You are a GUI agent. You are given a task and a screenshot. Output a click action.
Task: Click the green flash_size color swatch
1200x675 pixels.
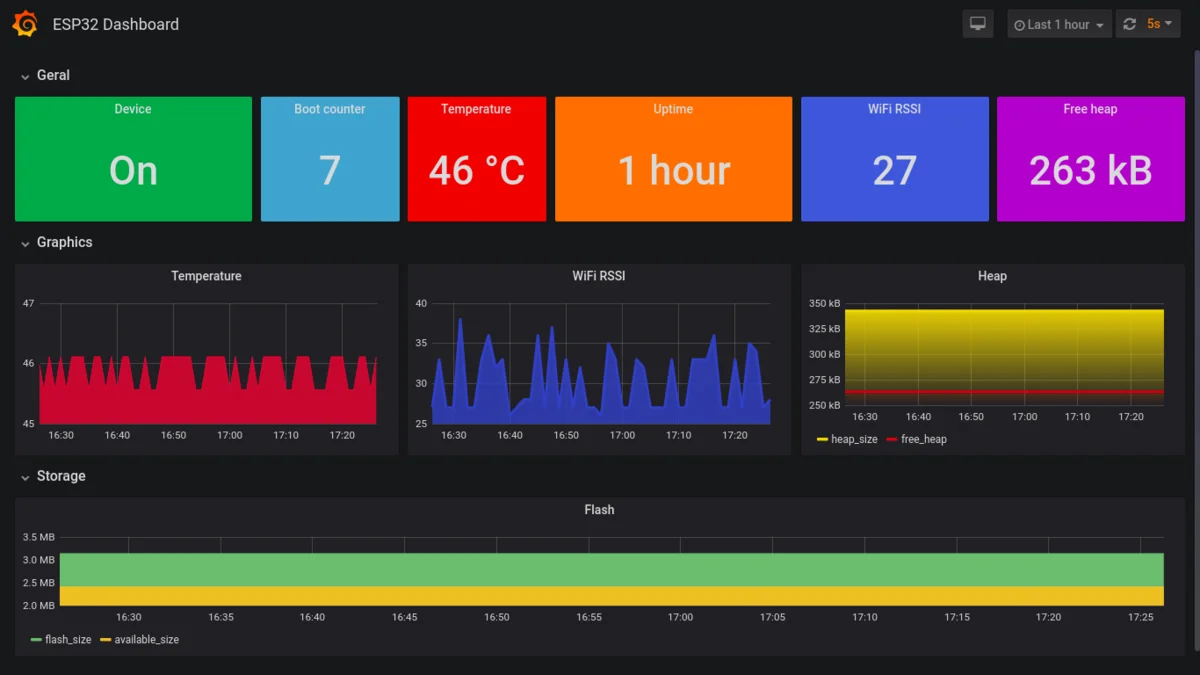36,640
